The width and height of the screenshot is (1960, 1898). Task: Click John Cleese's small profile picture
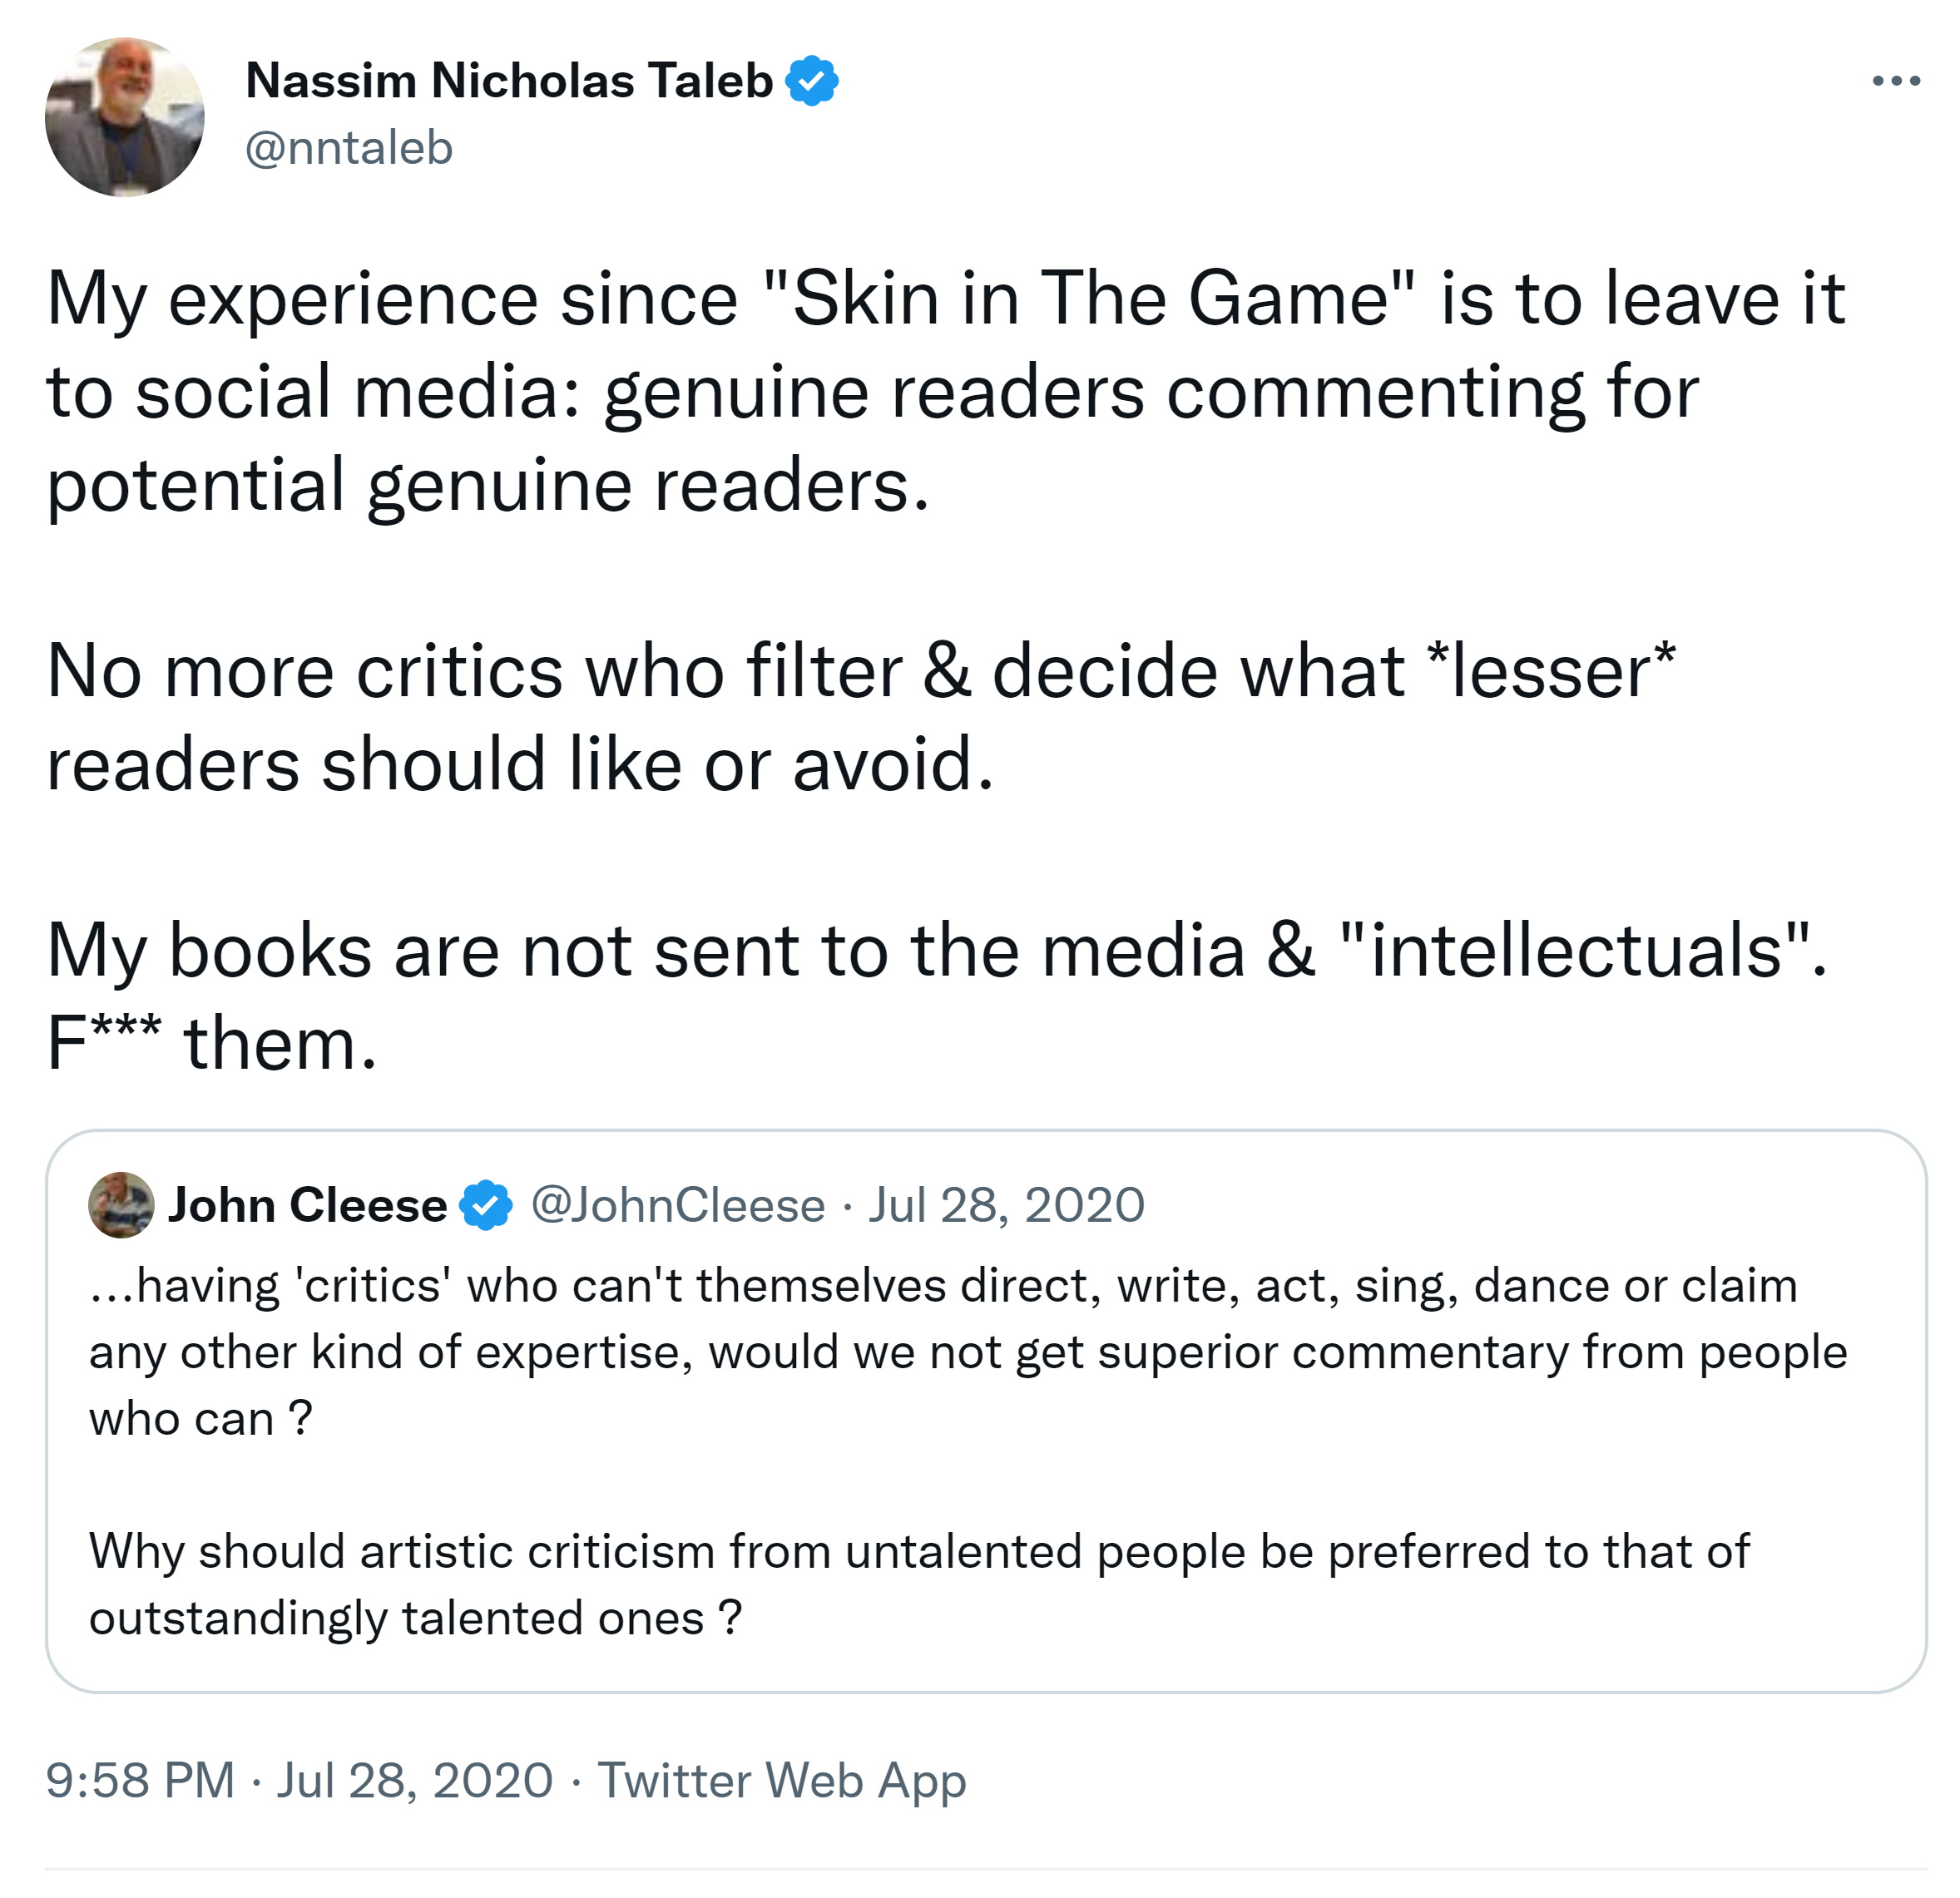(121, 1205)
